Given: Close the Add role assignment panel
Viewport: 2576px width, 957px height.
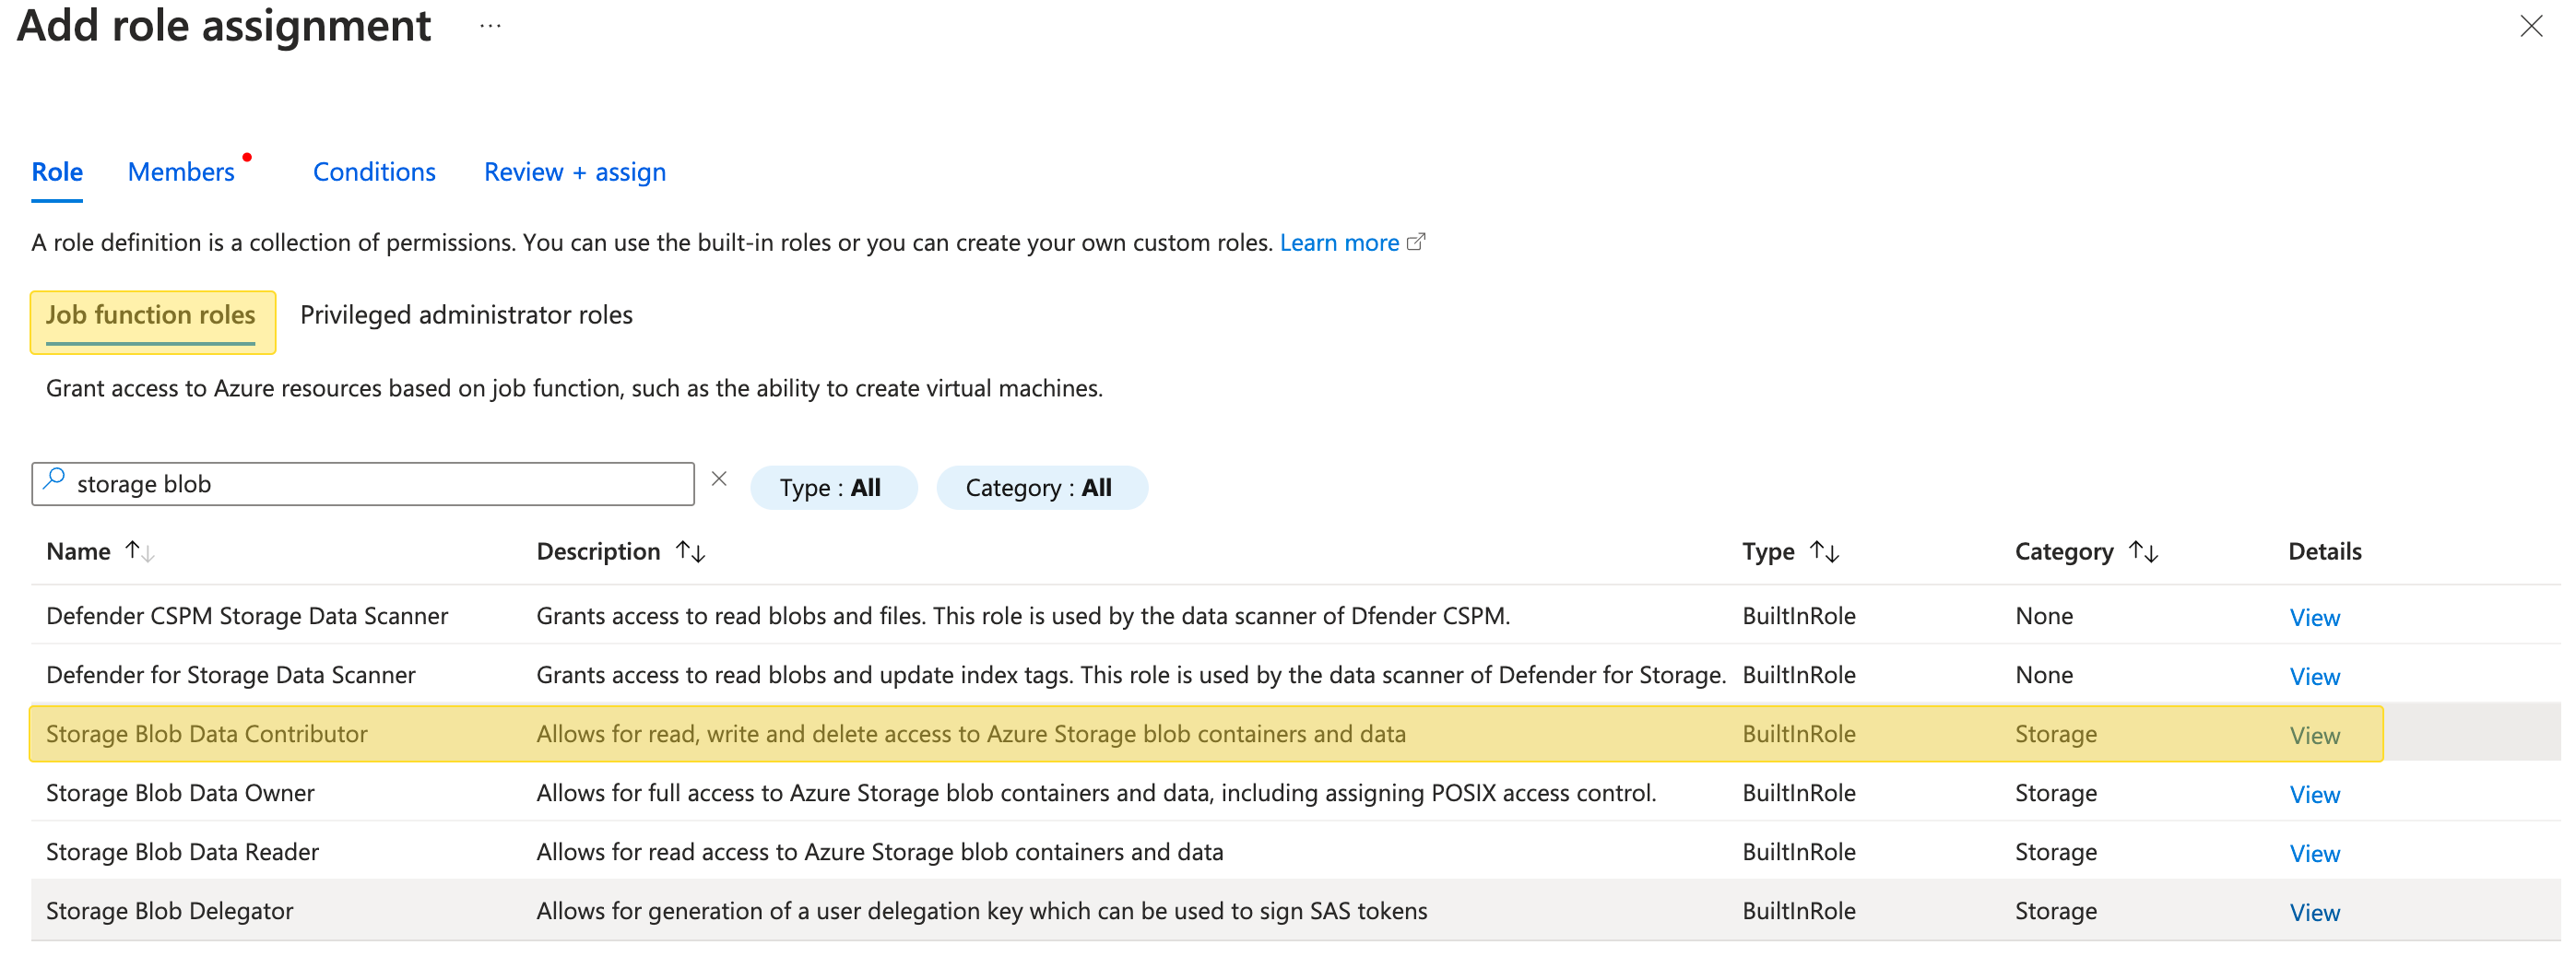Looking at the screenshot, I should click(x=2530, y=27).
